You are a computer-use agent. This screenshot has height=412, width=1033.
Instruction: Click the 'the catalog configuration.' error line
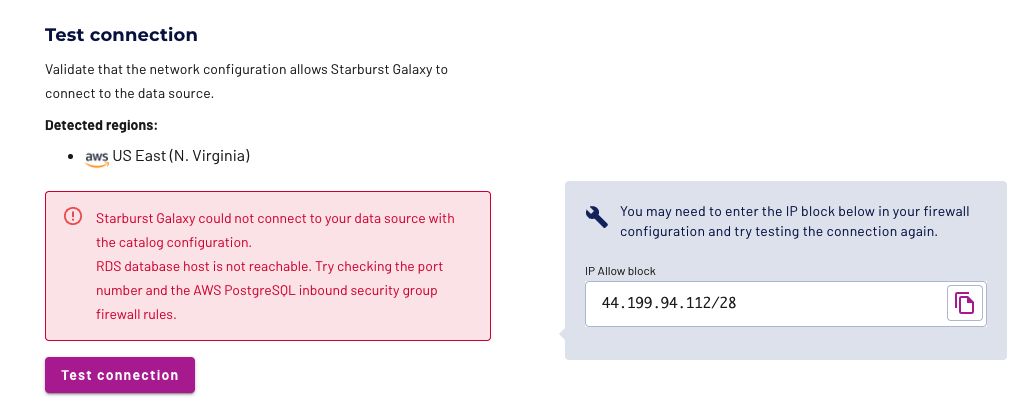tap(173, 242)
